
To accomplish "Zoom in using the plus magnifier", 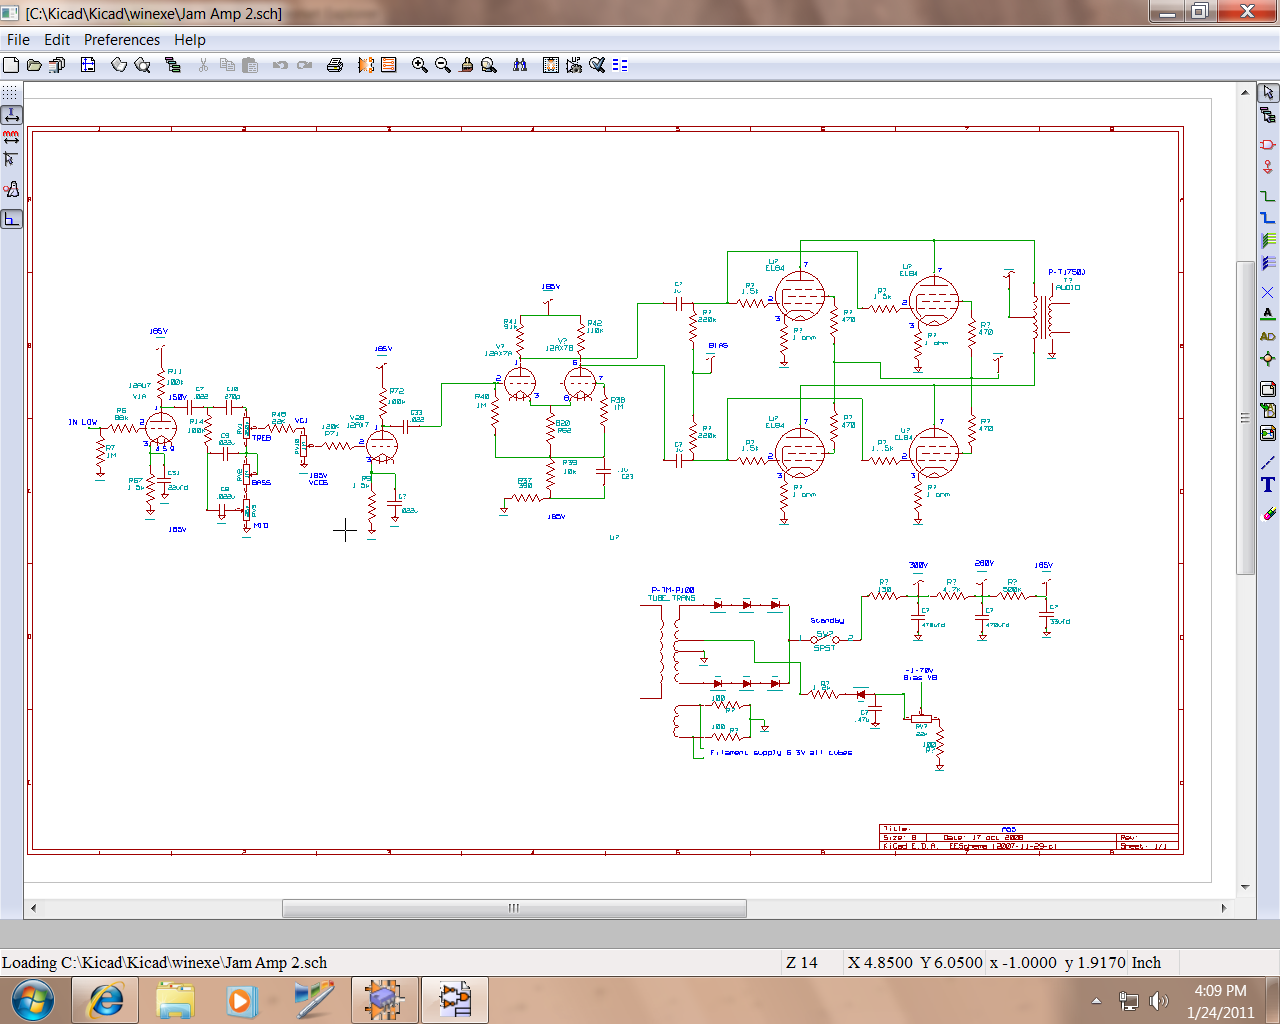I will tap(420, 65).
